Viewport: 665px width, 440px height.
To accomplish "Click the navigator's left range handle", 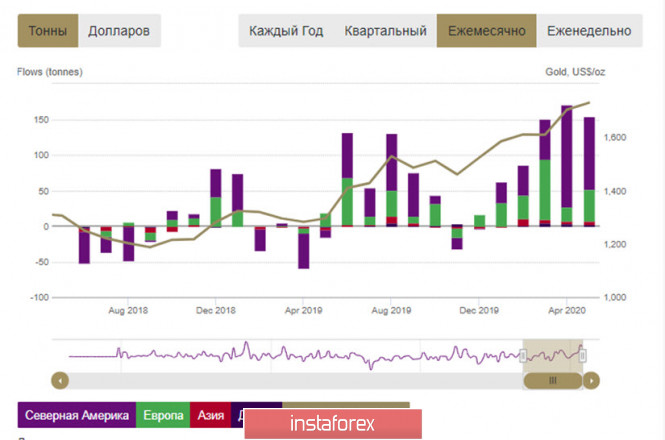I will pyautogui.click(x=524, y=355).
